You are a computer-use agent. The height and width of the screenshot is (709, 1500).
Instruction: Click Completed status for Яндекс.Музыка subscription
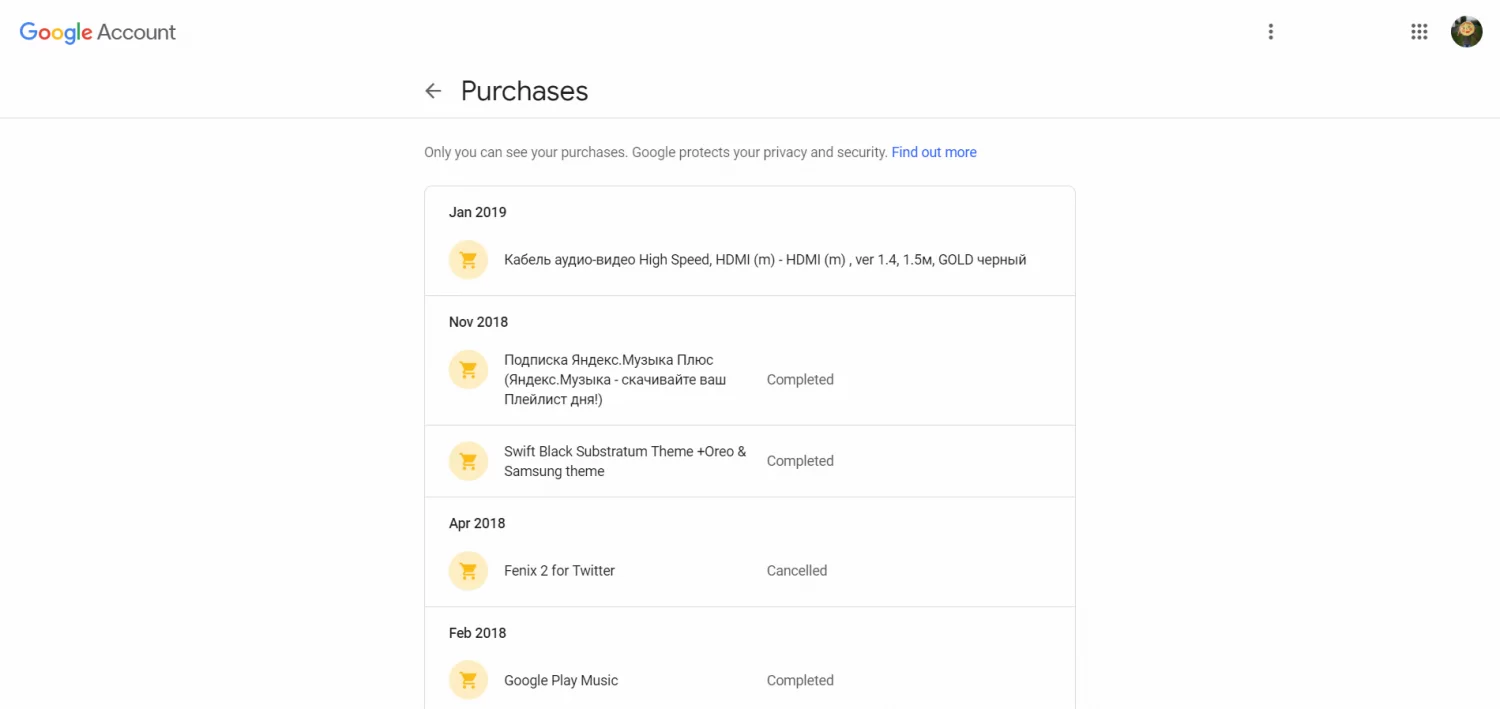[x=800, y=380]
